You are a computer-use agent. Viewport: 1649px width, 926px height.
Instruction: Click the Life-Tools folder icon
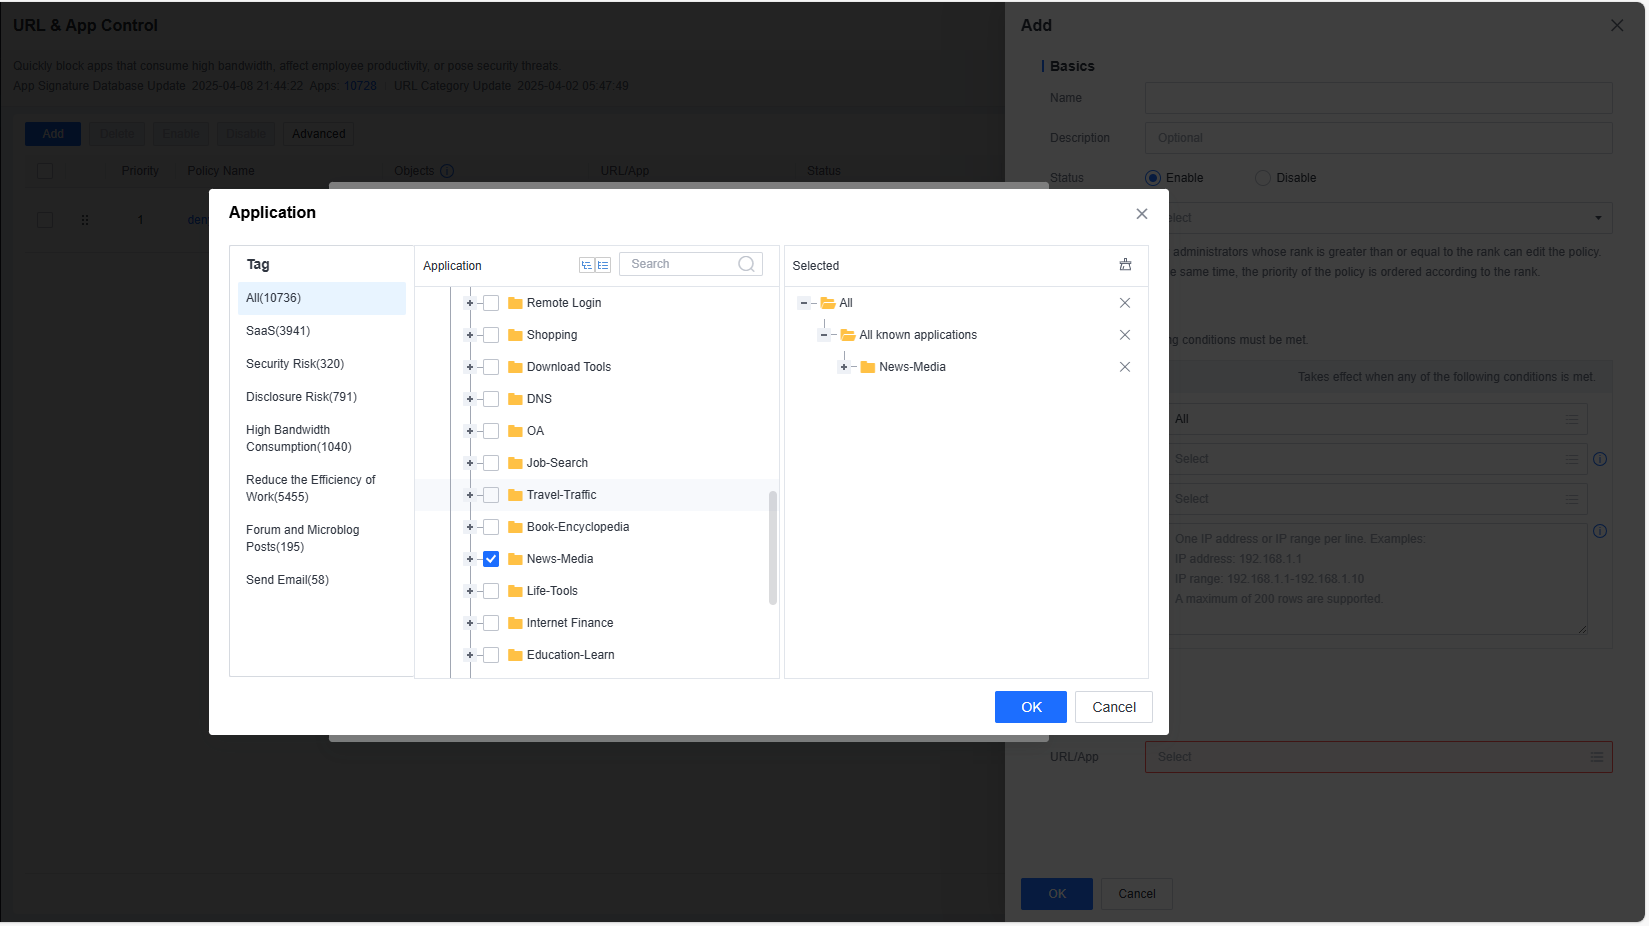click(x=515, y=591)
